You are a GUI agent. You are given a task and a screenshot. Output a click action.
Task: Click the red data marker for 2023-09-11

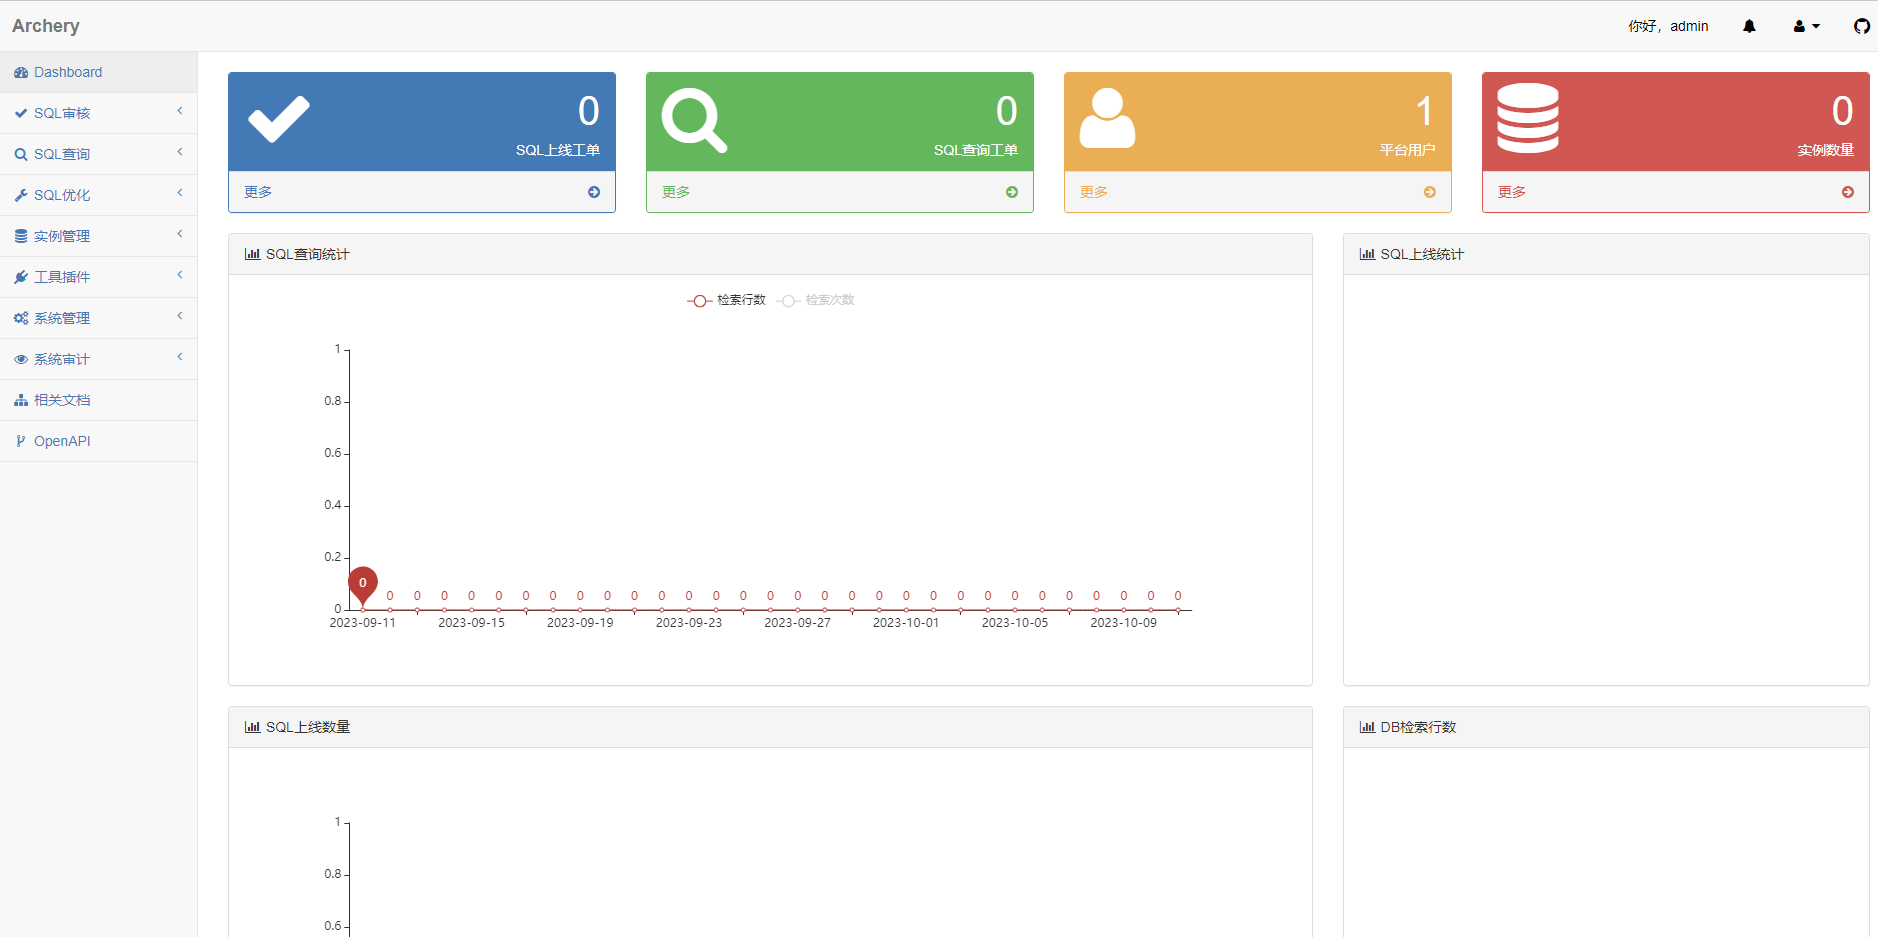click(x=363, y=583)
